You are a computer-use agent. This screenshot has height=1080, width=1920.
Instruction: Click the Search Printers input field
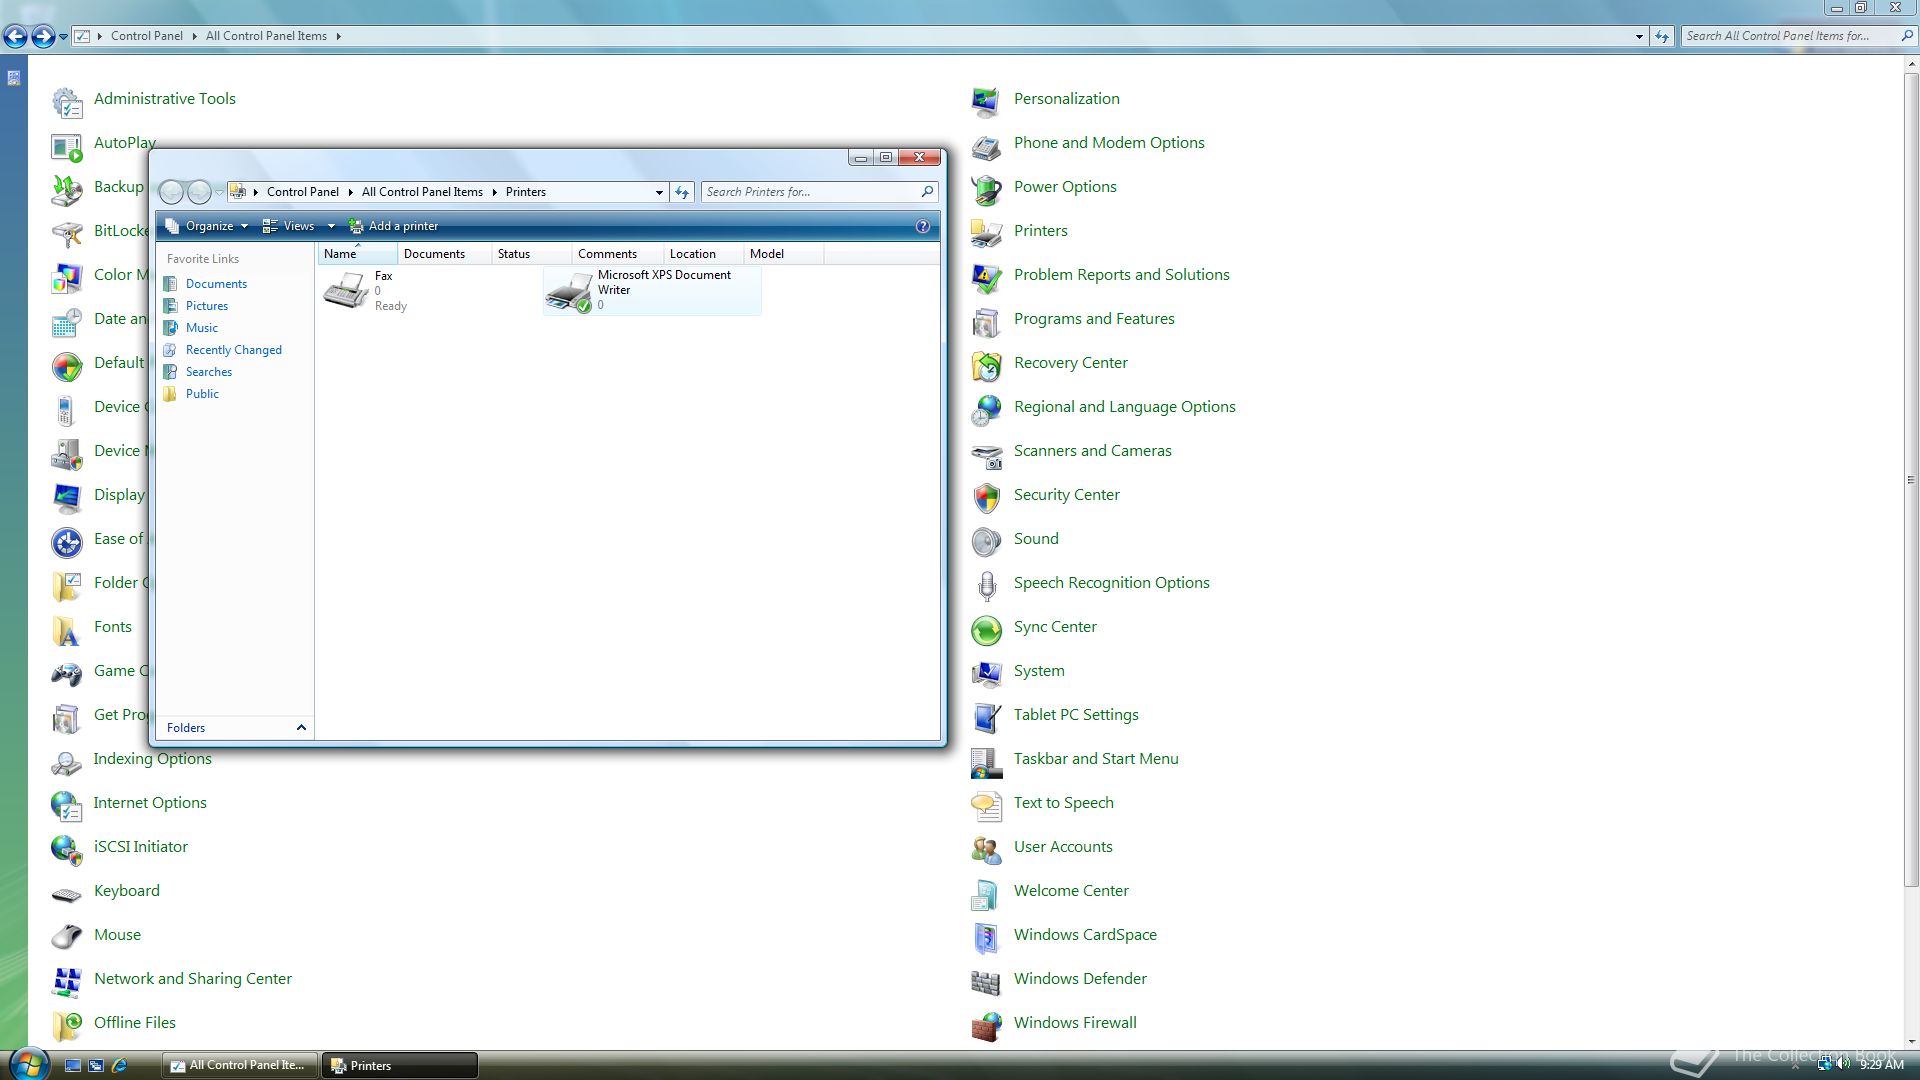click(x=819, y=192)
